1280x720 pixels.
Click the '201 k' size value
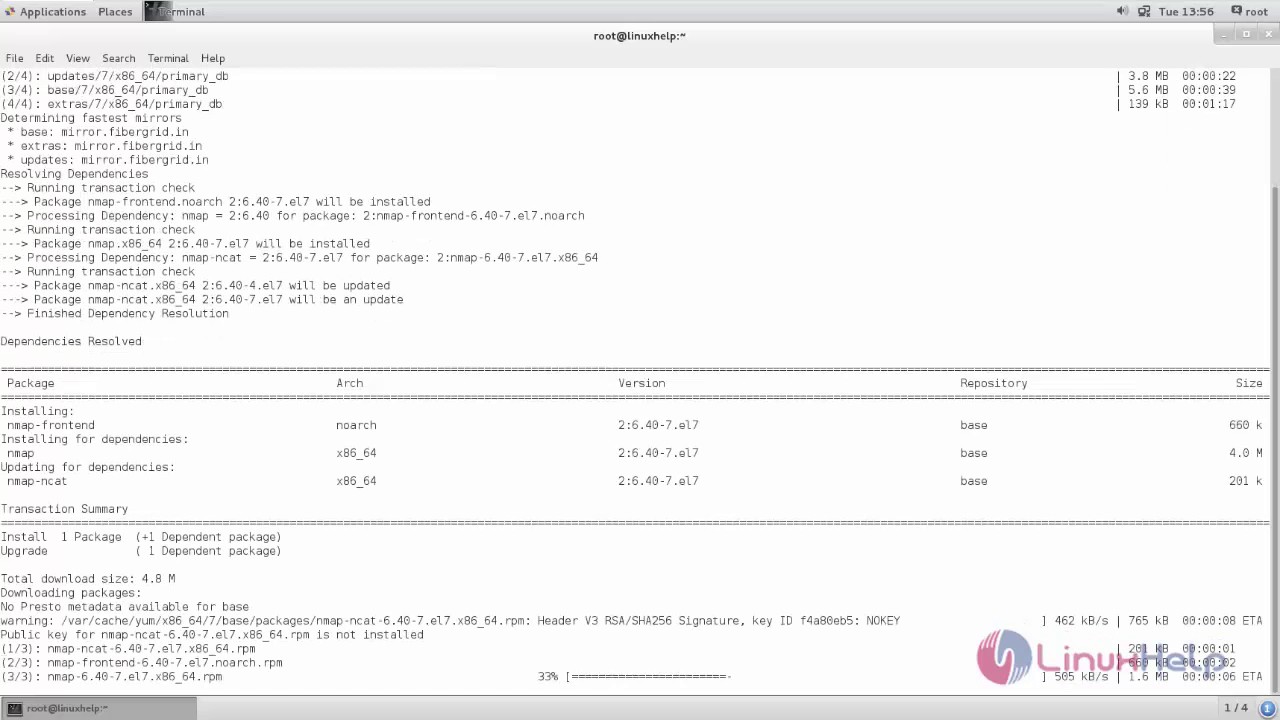tap(1245, 481)
